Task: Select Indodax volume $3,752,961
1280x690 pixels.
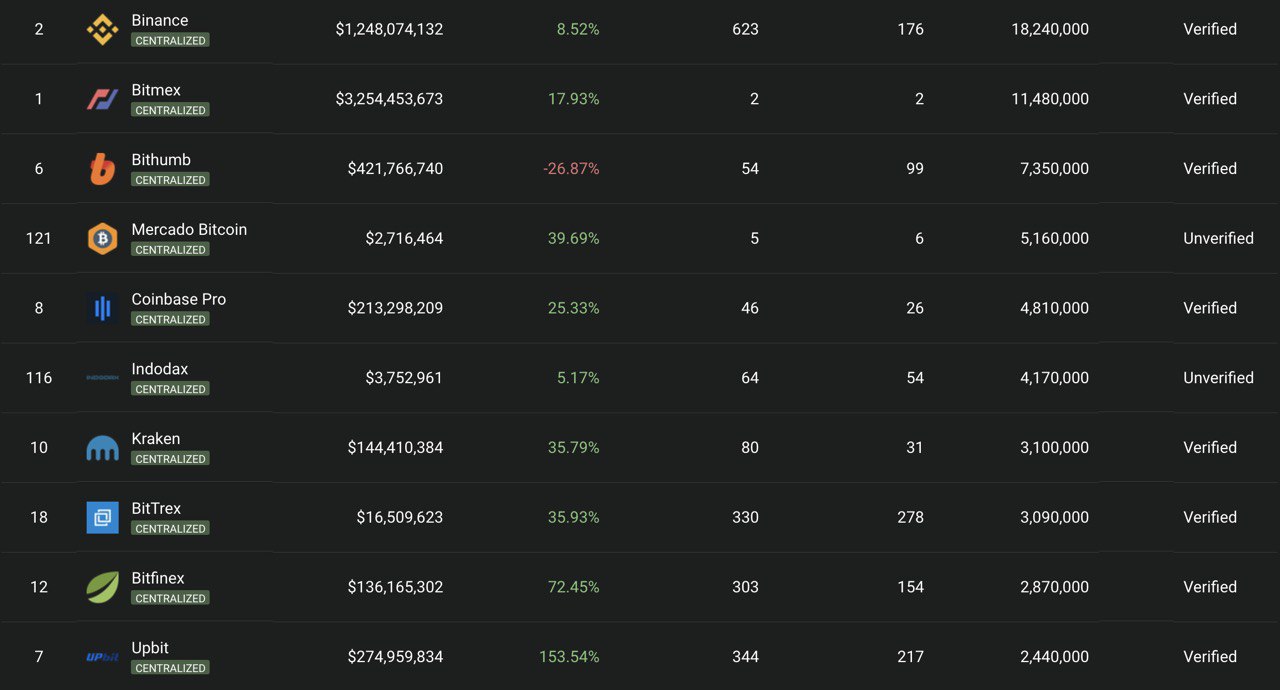Action: coord(404,378)
